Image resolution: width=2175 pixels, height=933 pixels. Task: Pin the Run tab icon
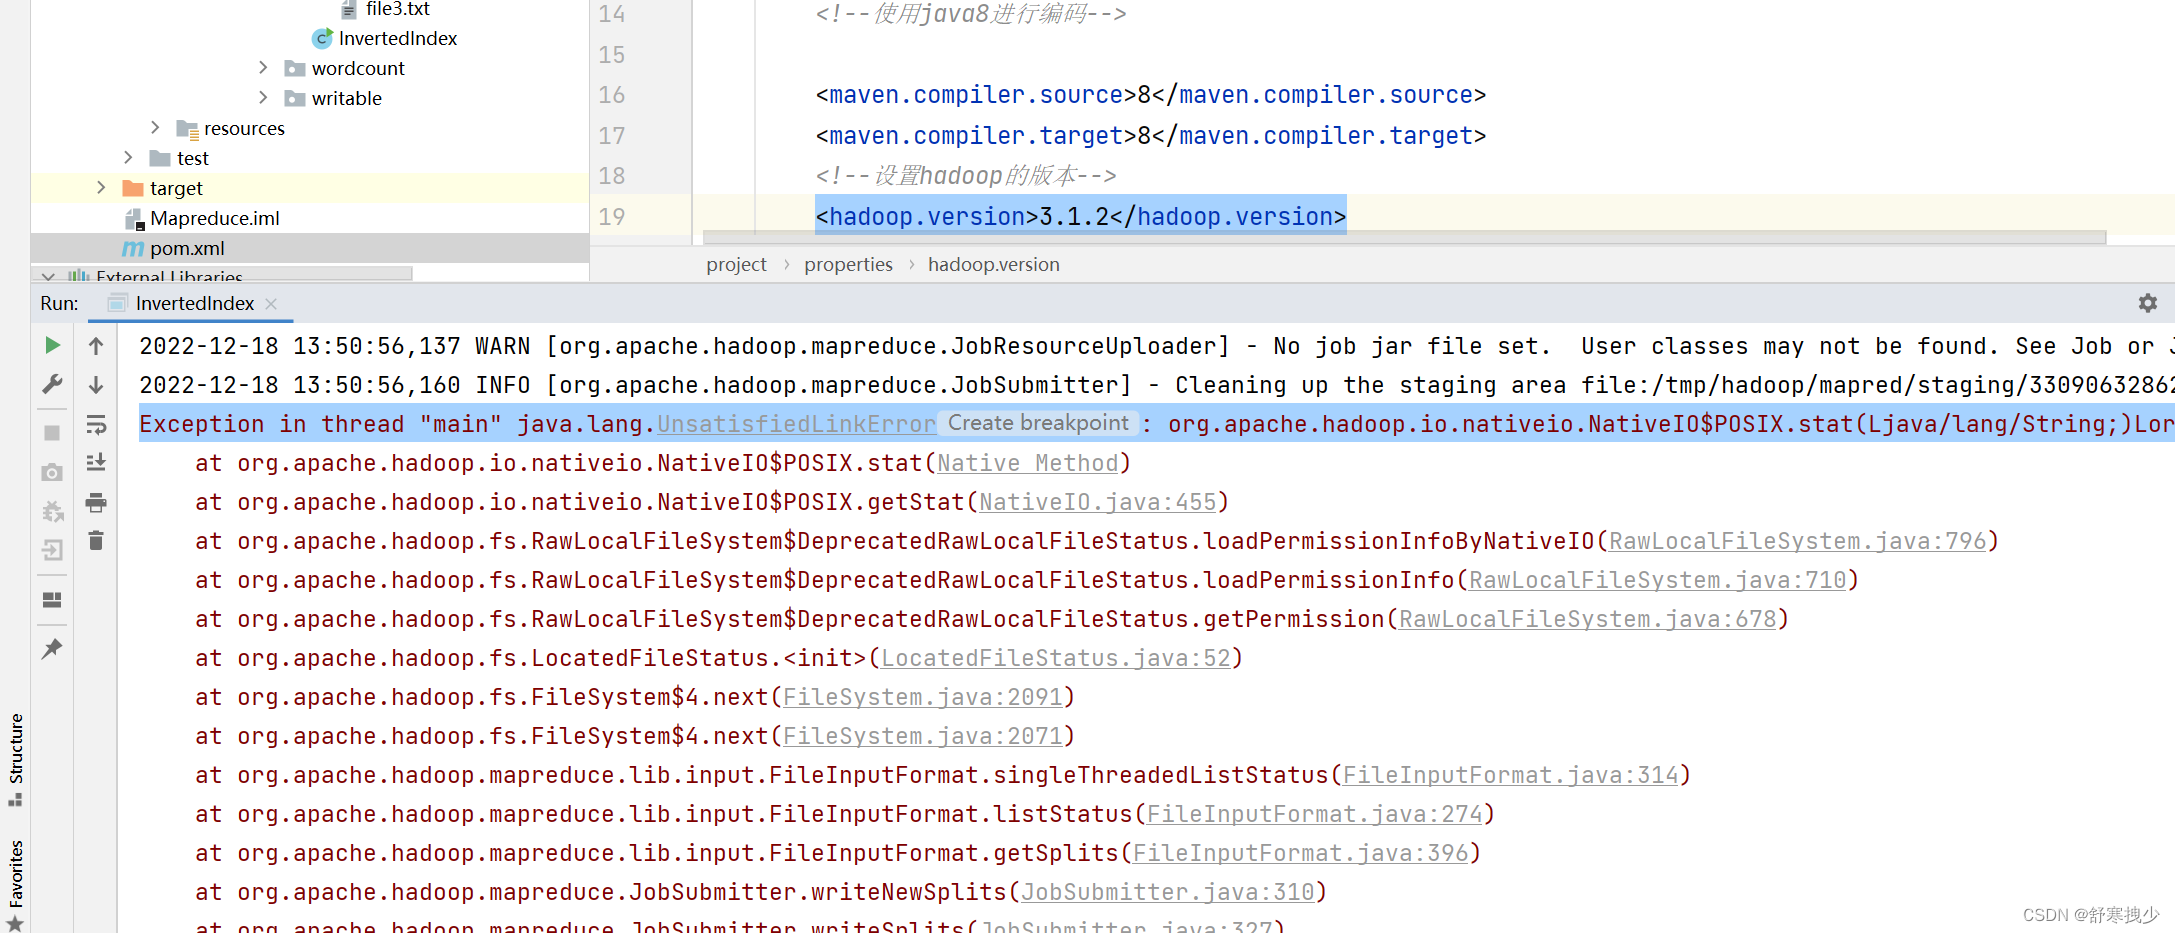[52, 649]
